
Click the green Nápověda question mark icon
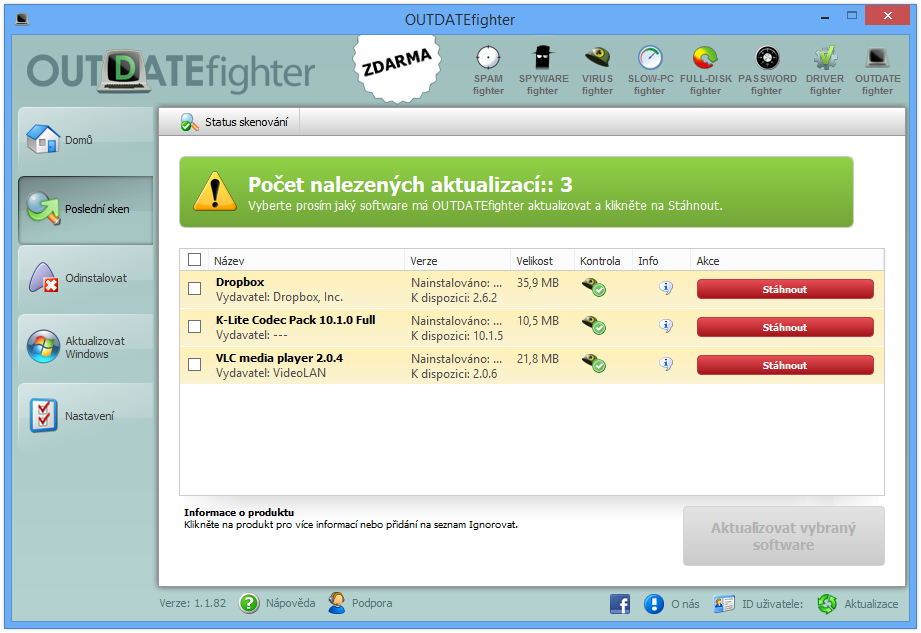point(249,603)
